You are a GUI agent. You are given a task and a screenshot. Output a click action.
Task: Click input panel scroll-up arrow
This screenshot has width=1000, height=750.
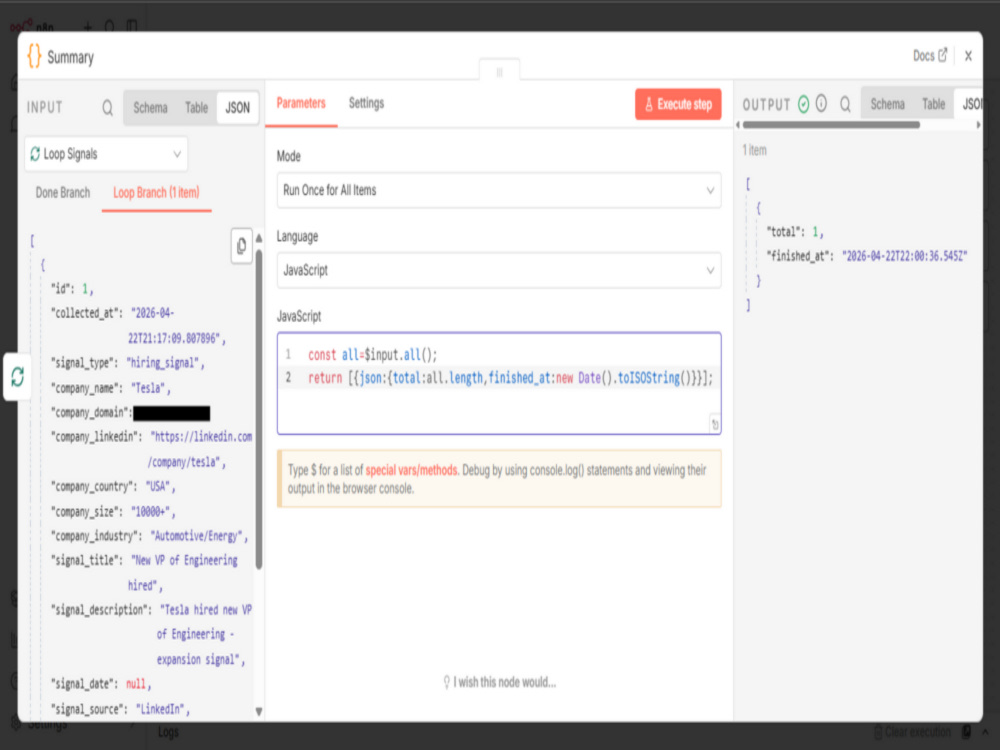tap(259, 238)
